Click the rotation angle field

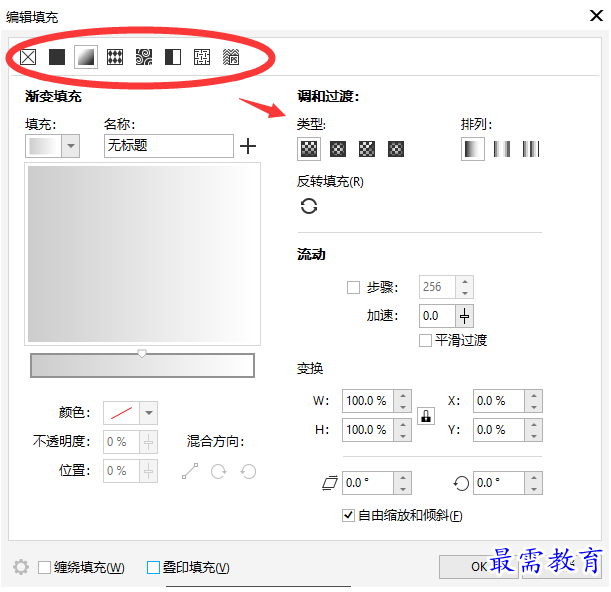click(499, 483)
